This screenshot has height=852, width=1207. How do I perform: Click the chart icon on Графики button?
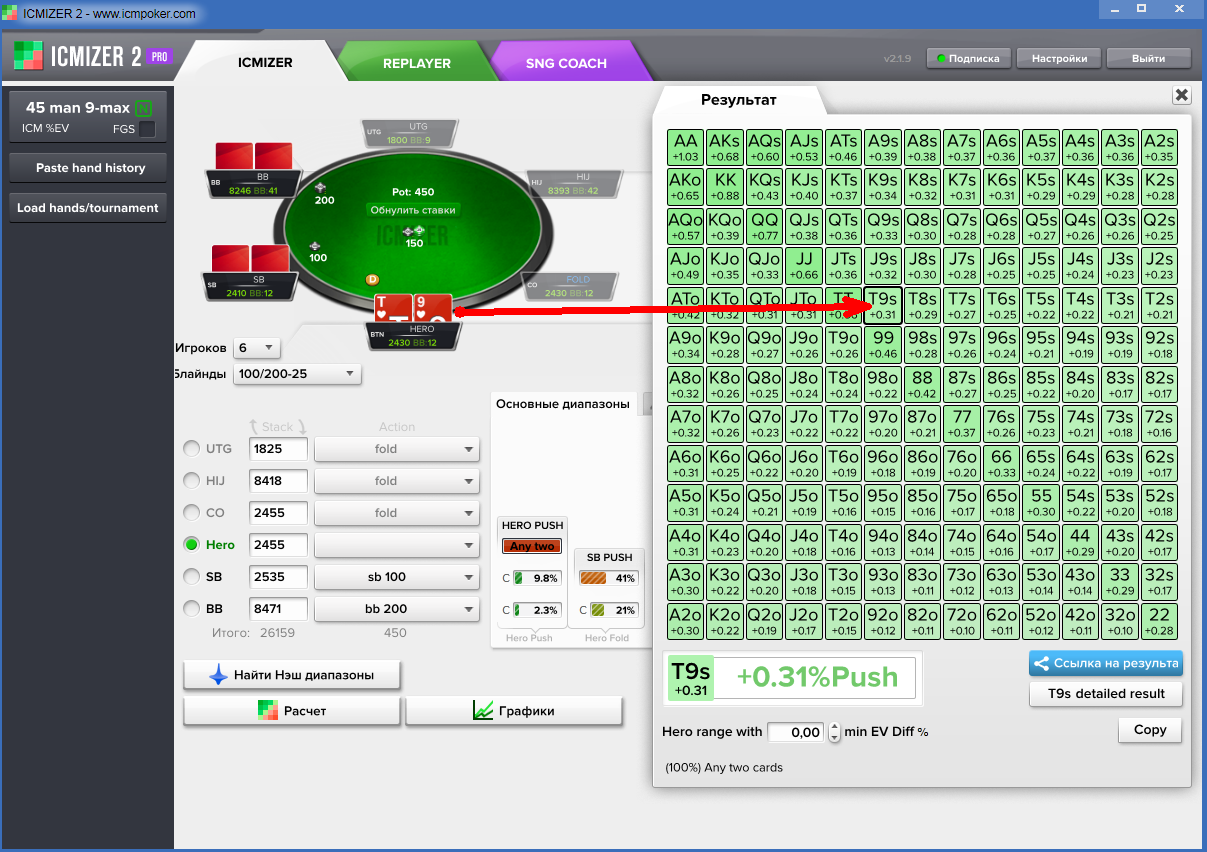click(x=483, y=711)
